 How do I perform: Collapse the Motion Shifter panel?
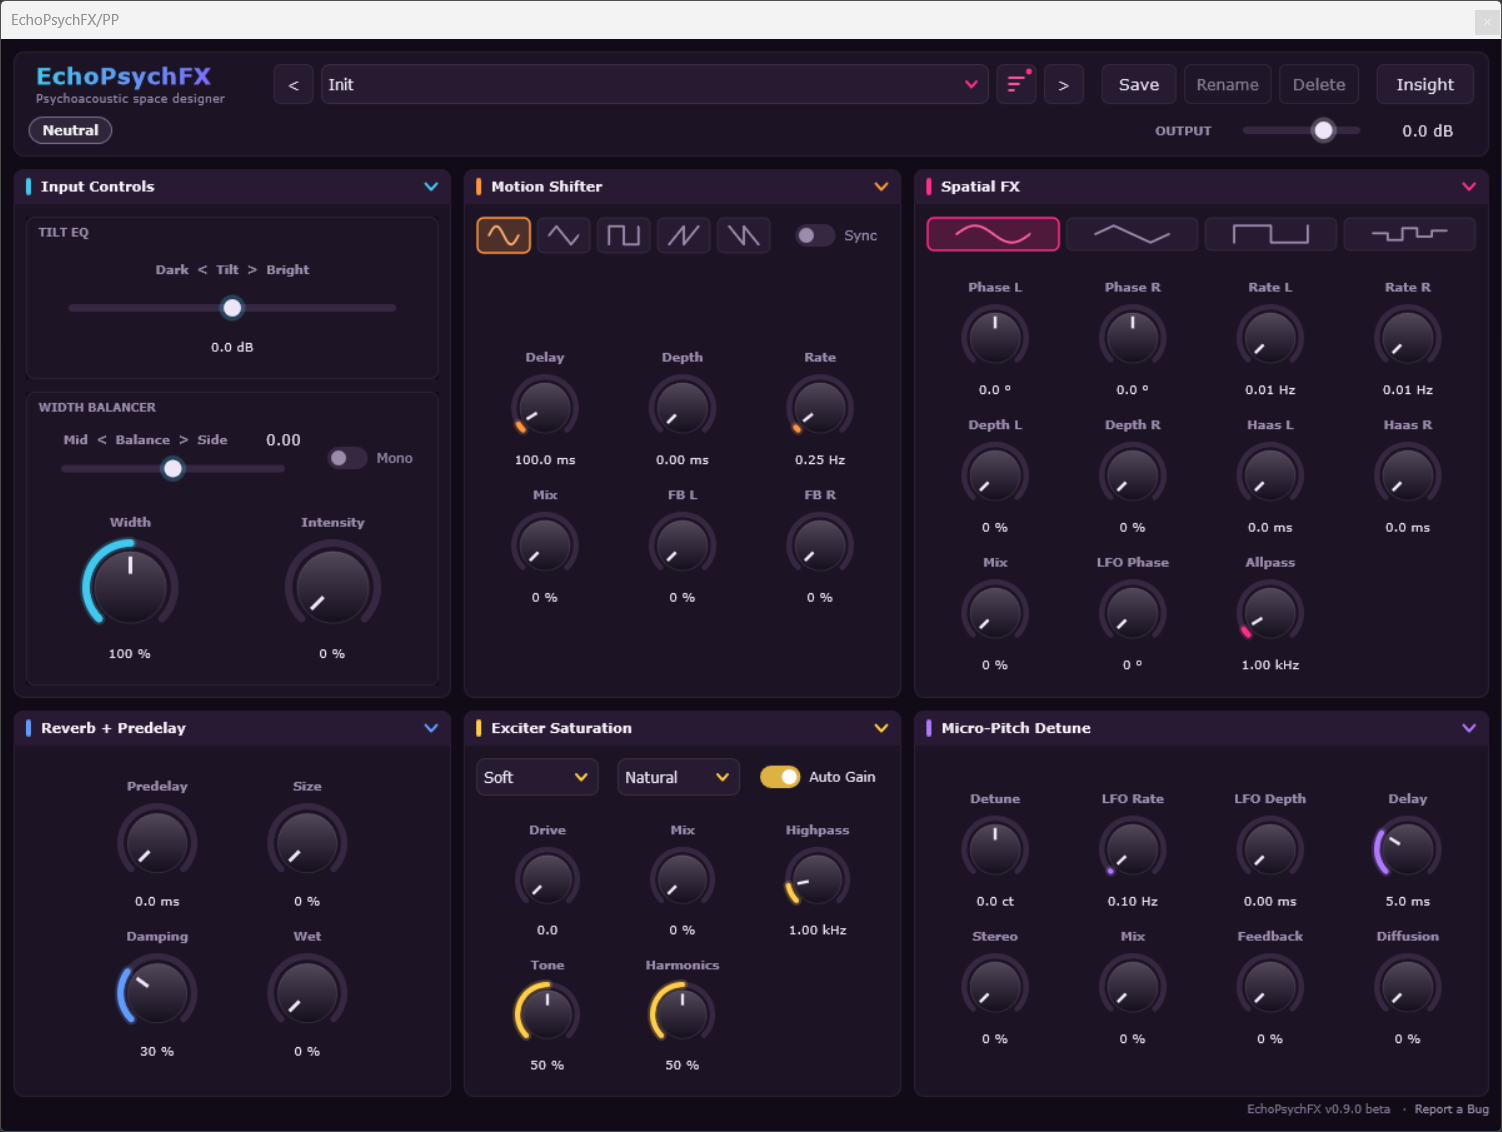881,187
